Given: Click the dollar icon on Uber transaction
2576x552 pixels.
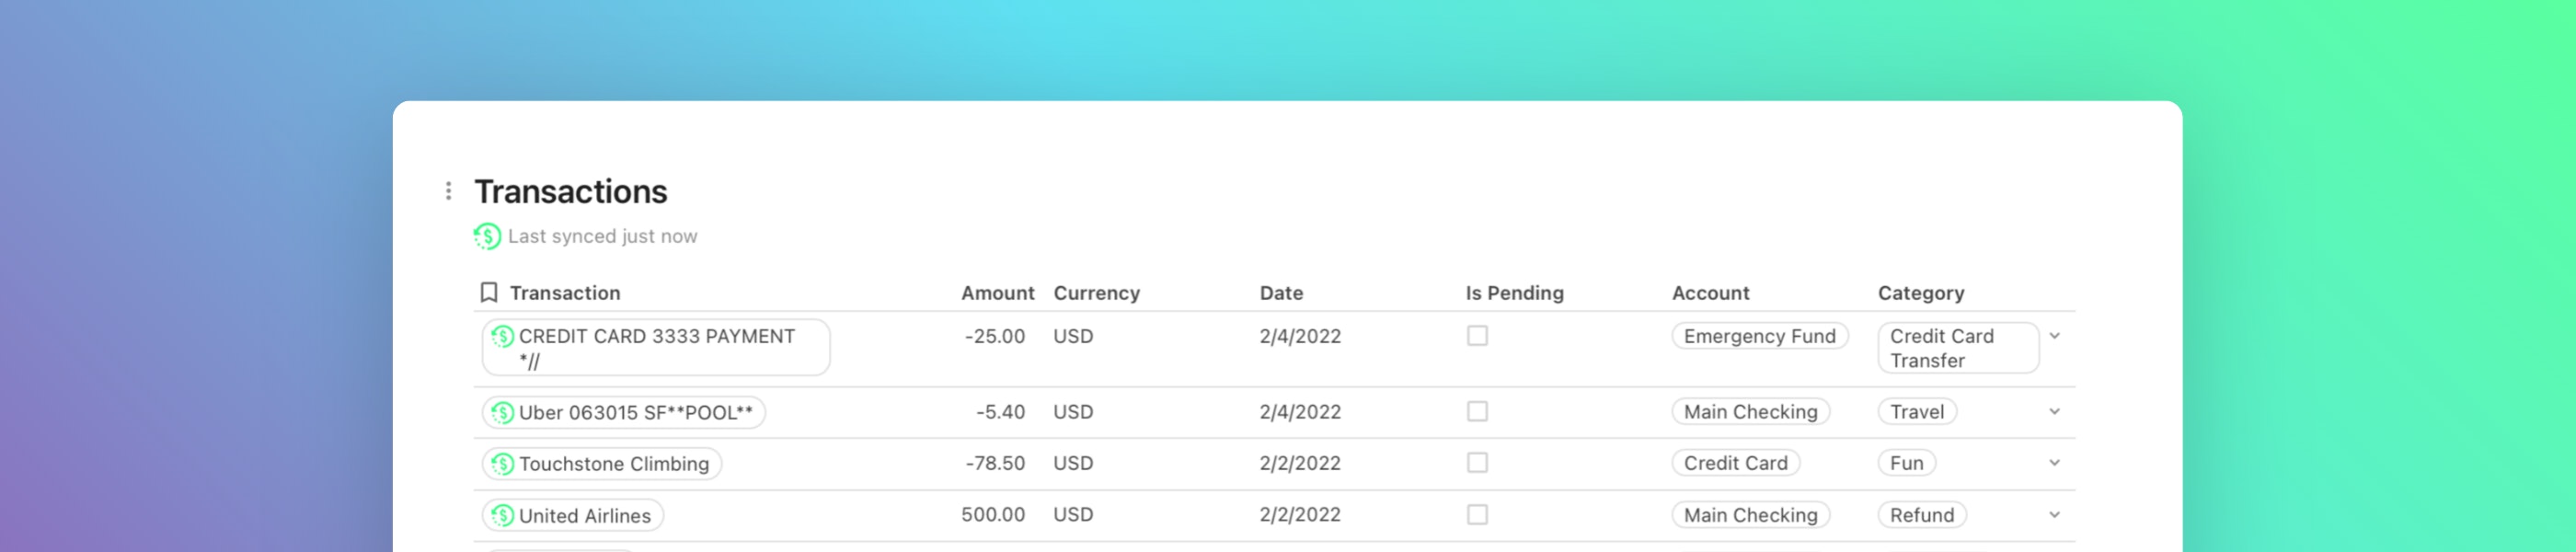Looking at the screenshot, I should pos(503,412).
